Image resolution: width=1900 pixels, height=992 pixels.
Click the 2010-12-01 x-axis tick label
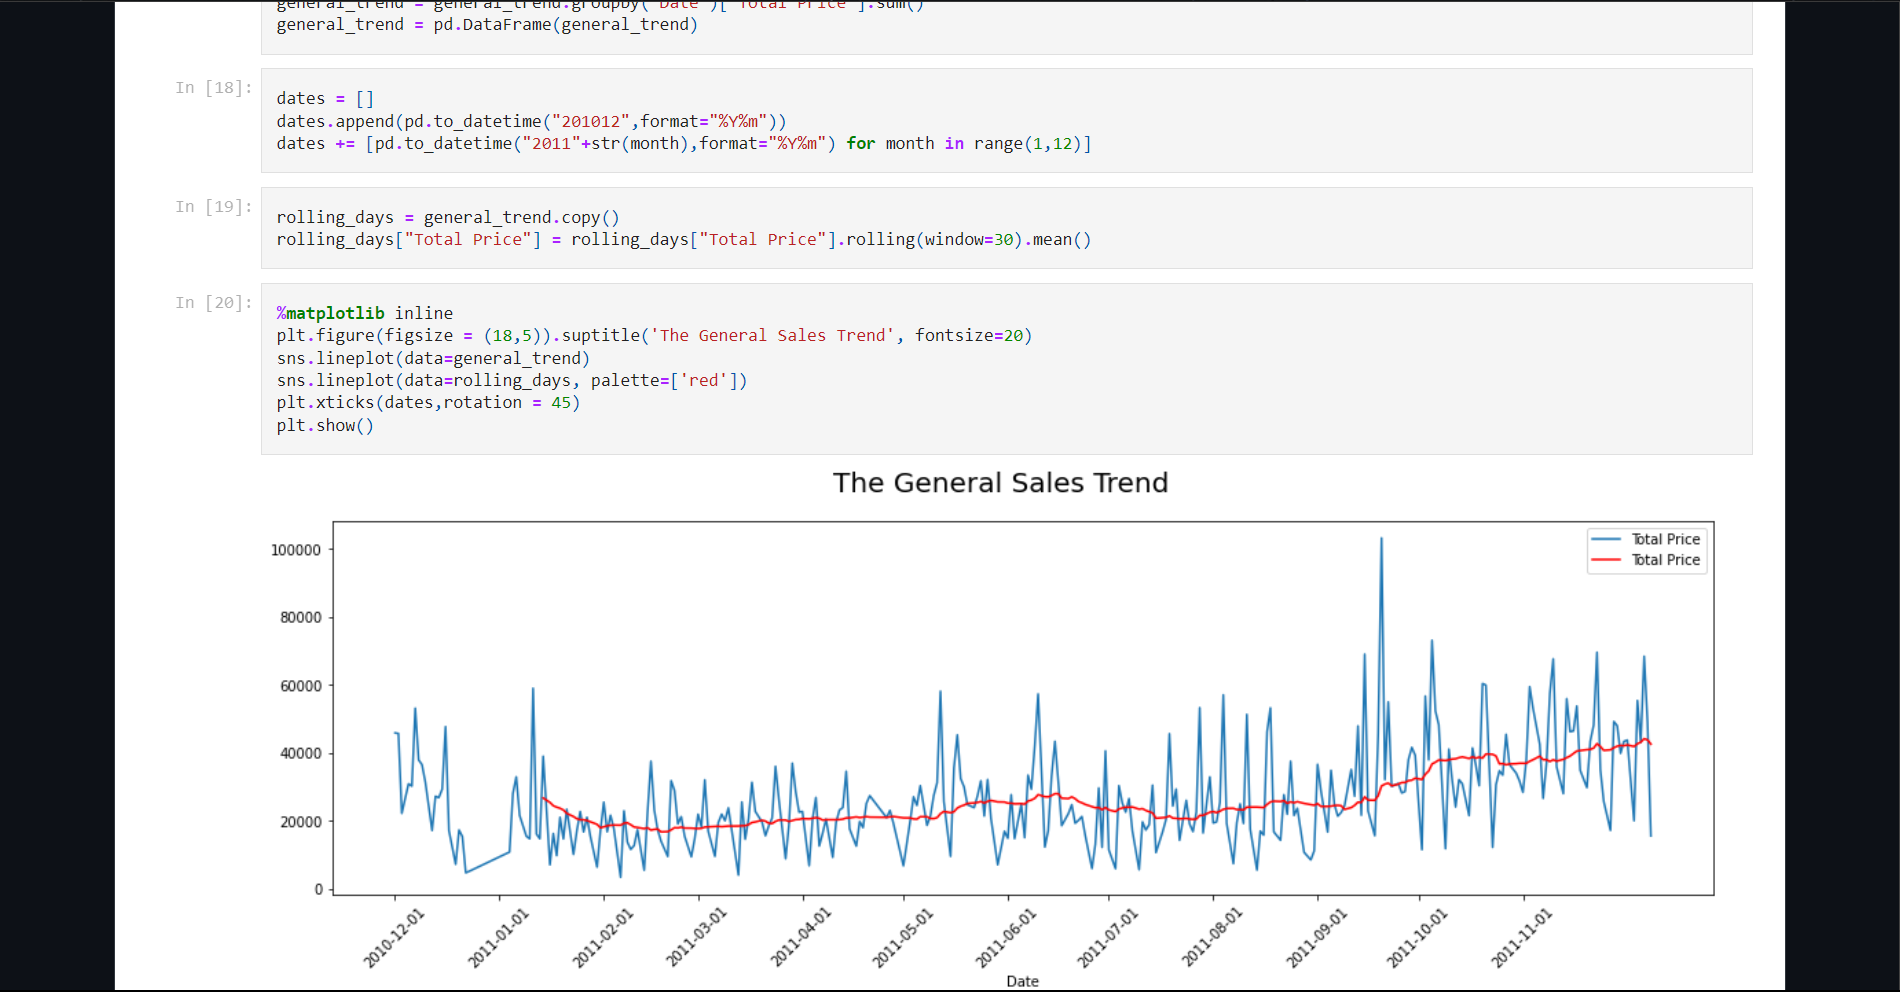click(x=393, y=939)
